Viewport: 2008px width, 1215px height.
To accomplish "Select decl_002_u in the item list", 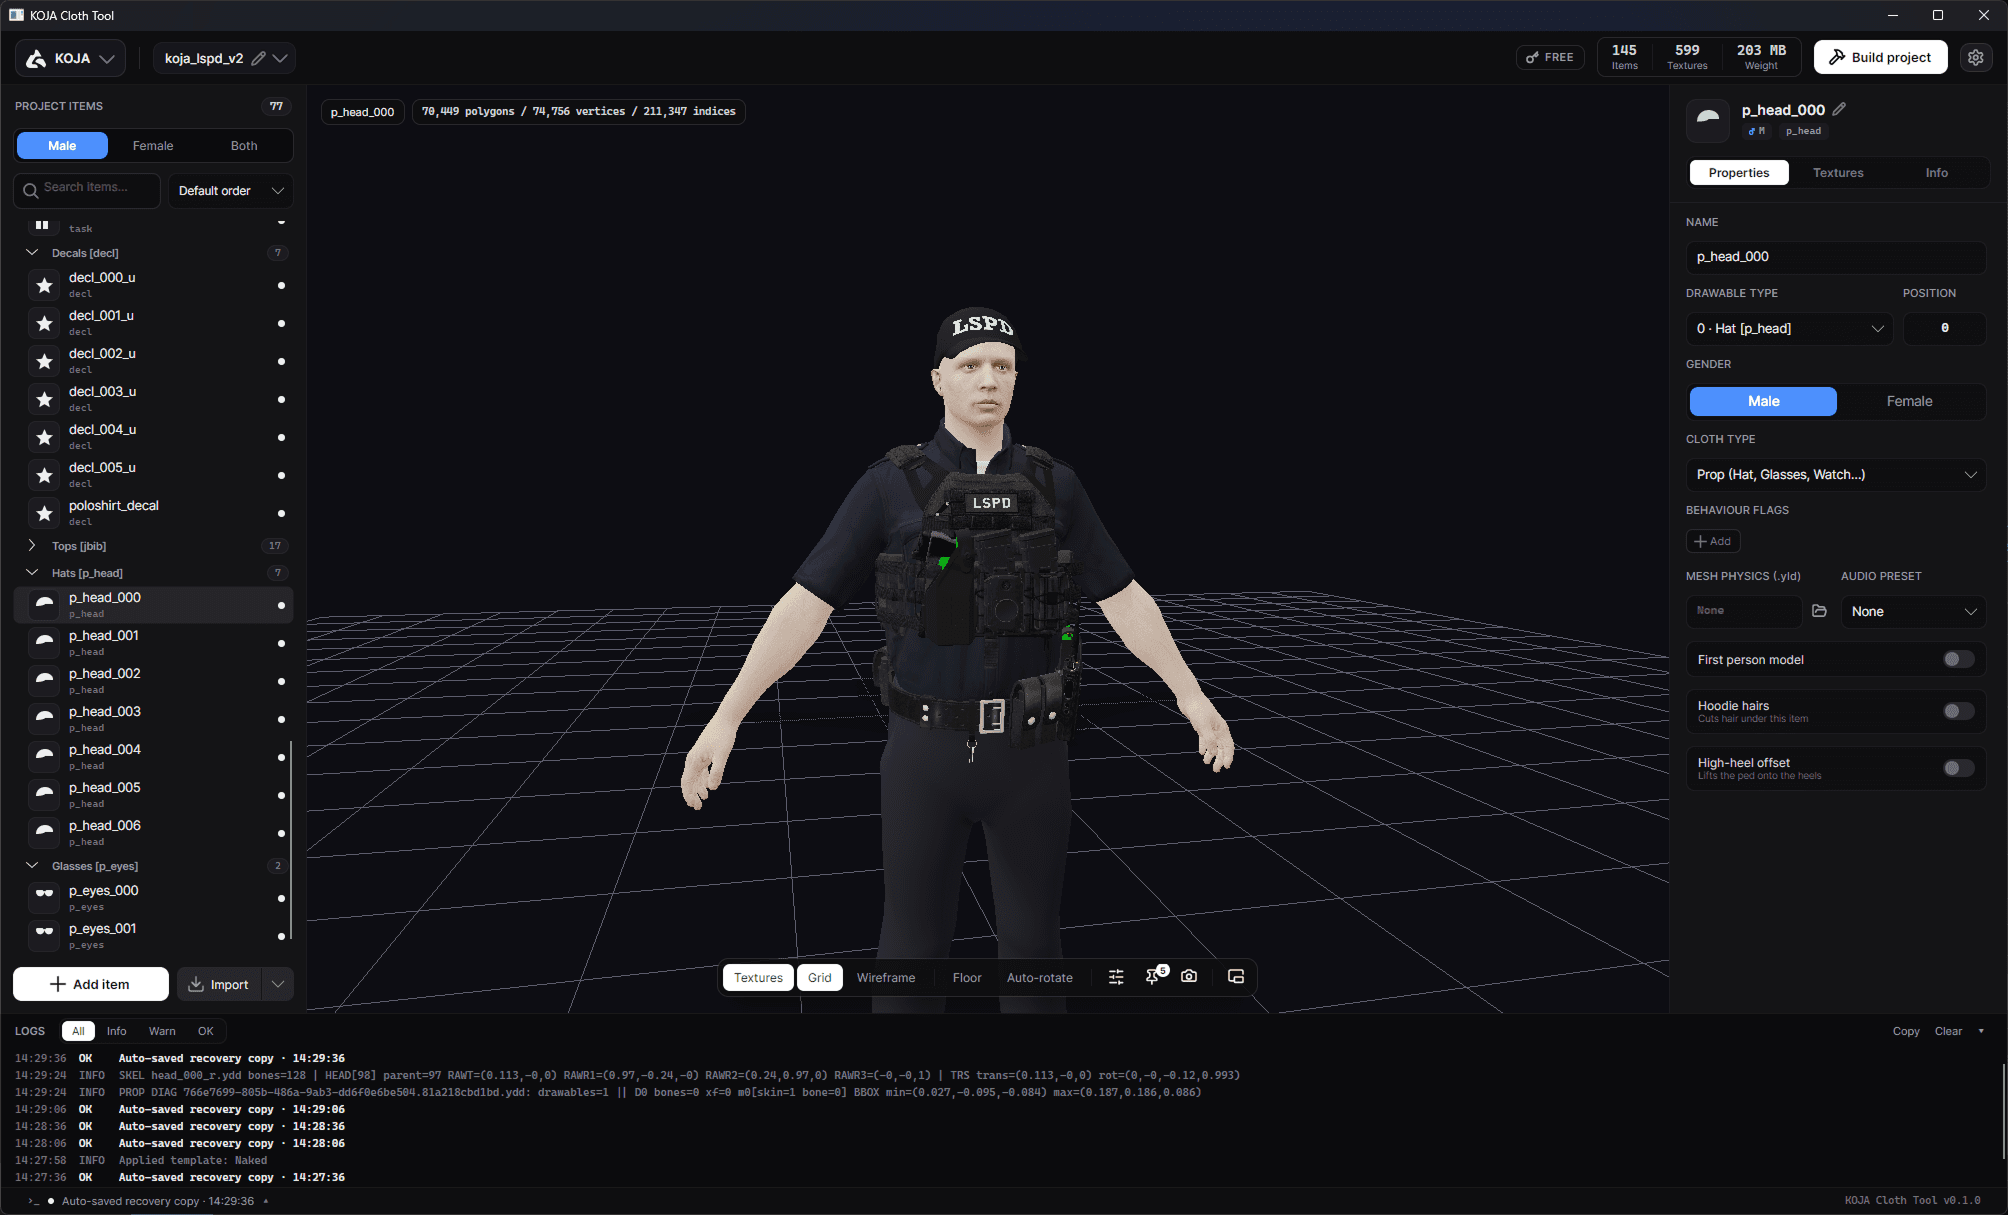I will pyautogui.click(x=153, y=361).
